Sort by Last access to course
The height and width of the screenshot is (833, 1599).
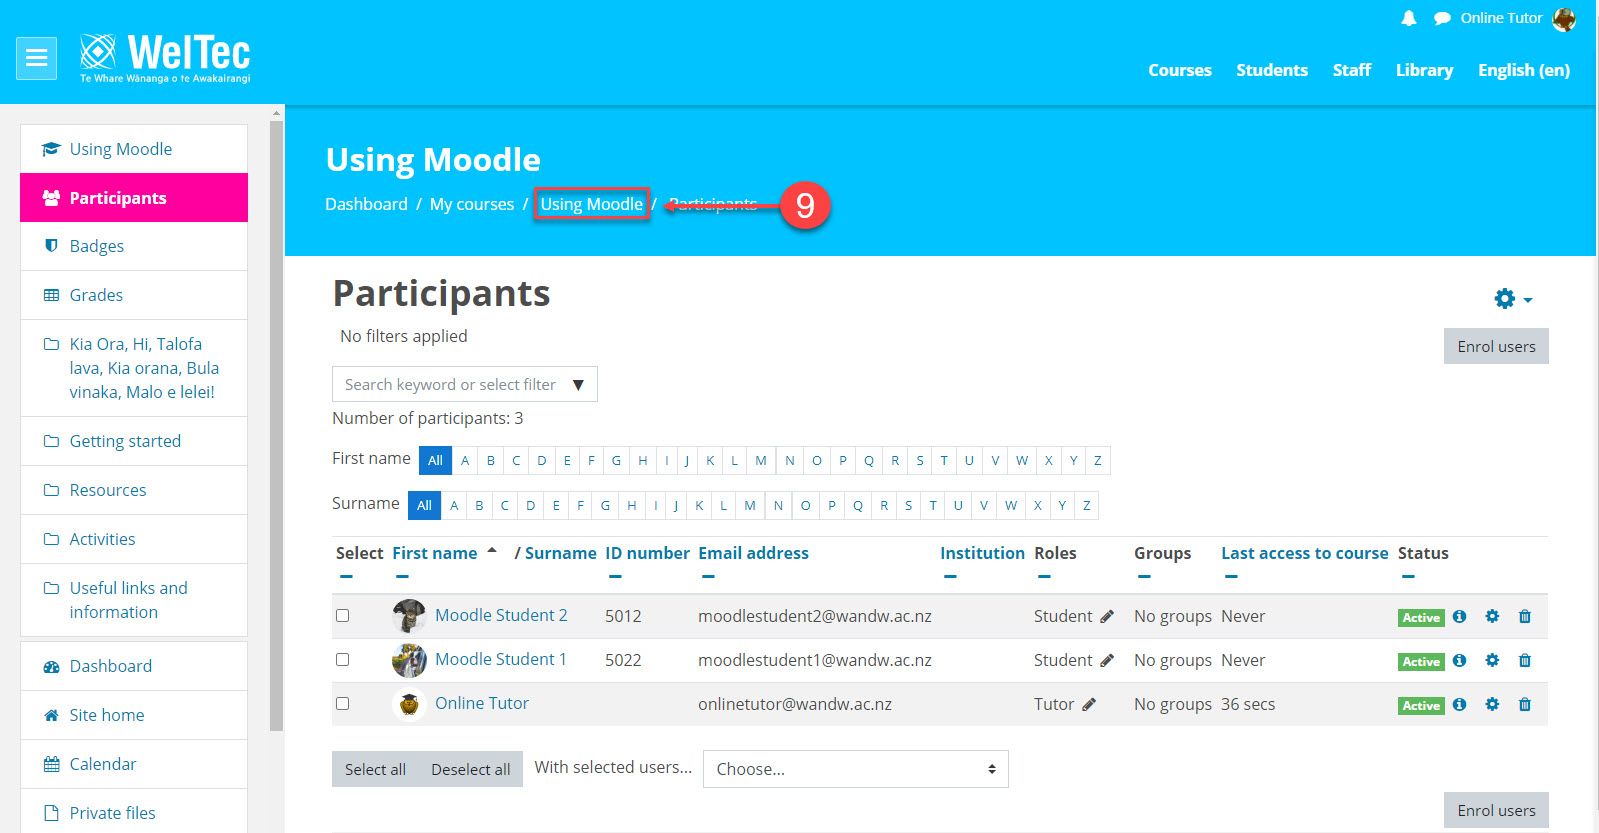[x=1304, y=553]
